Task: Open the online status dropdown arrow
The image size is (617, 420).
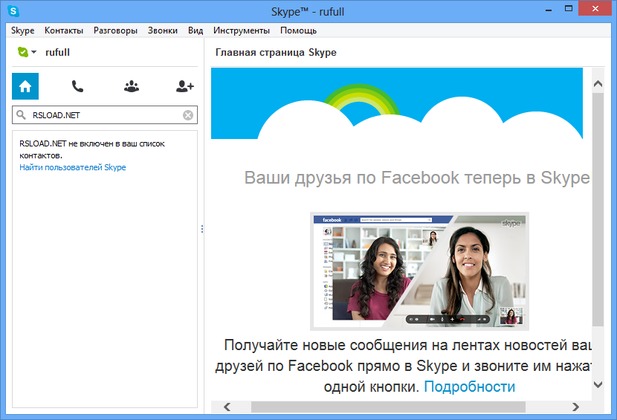Action: click(34, 52)
